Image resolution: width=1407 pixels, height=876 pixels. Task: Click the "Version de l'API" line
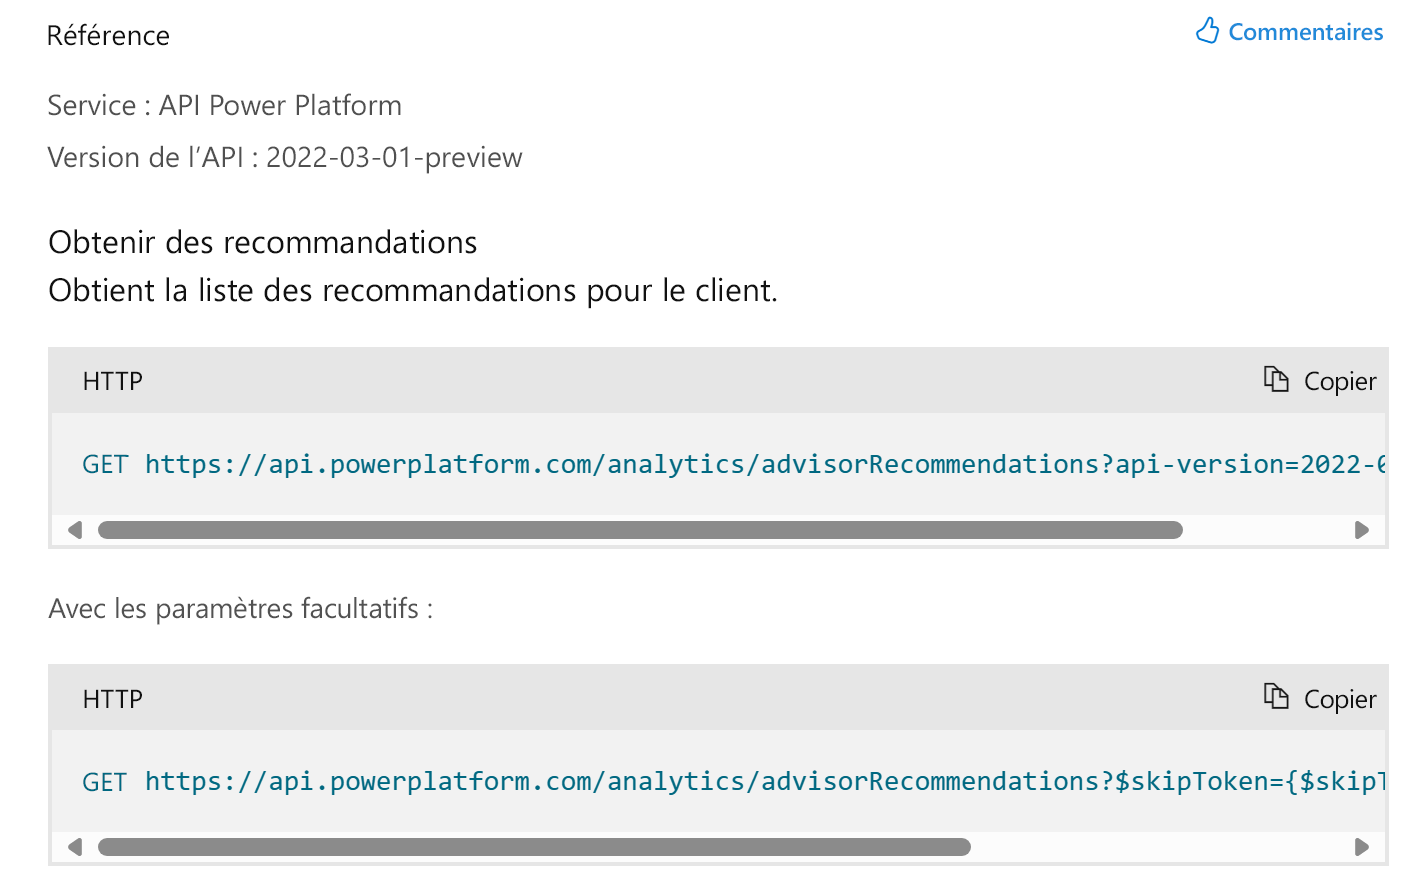point(285,158)
